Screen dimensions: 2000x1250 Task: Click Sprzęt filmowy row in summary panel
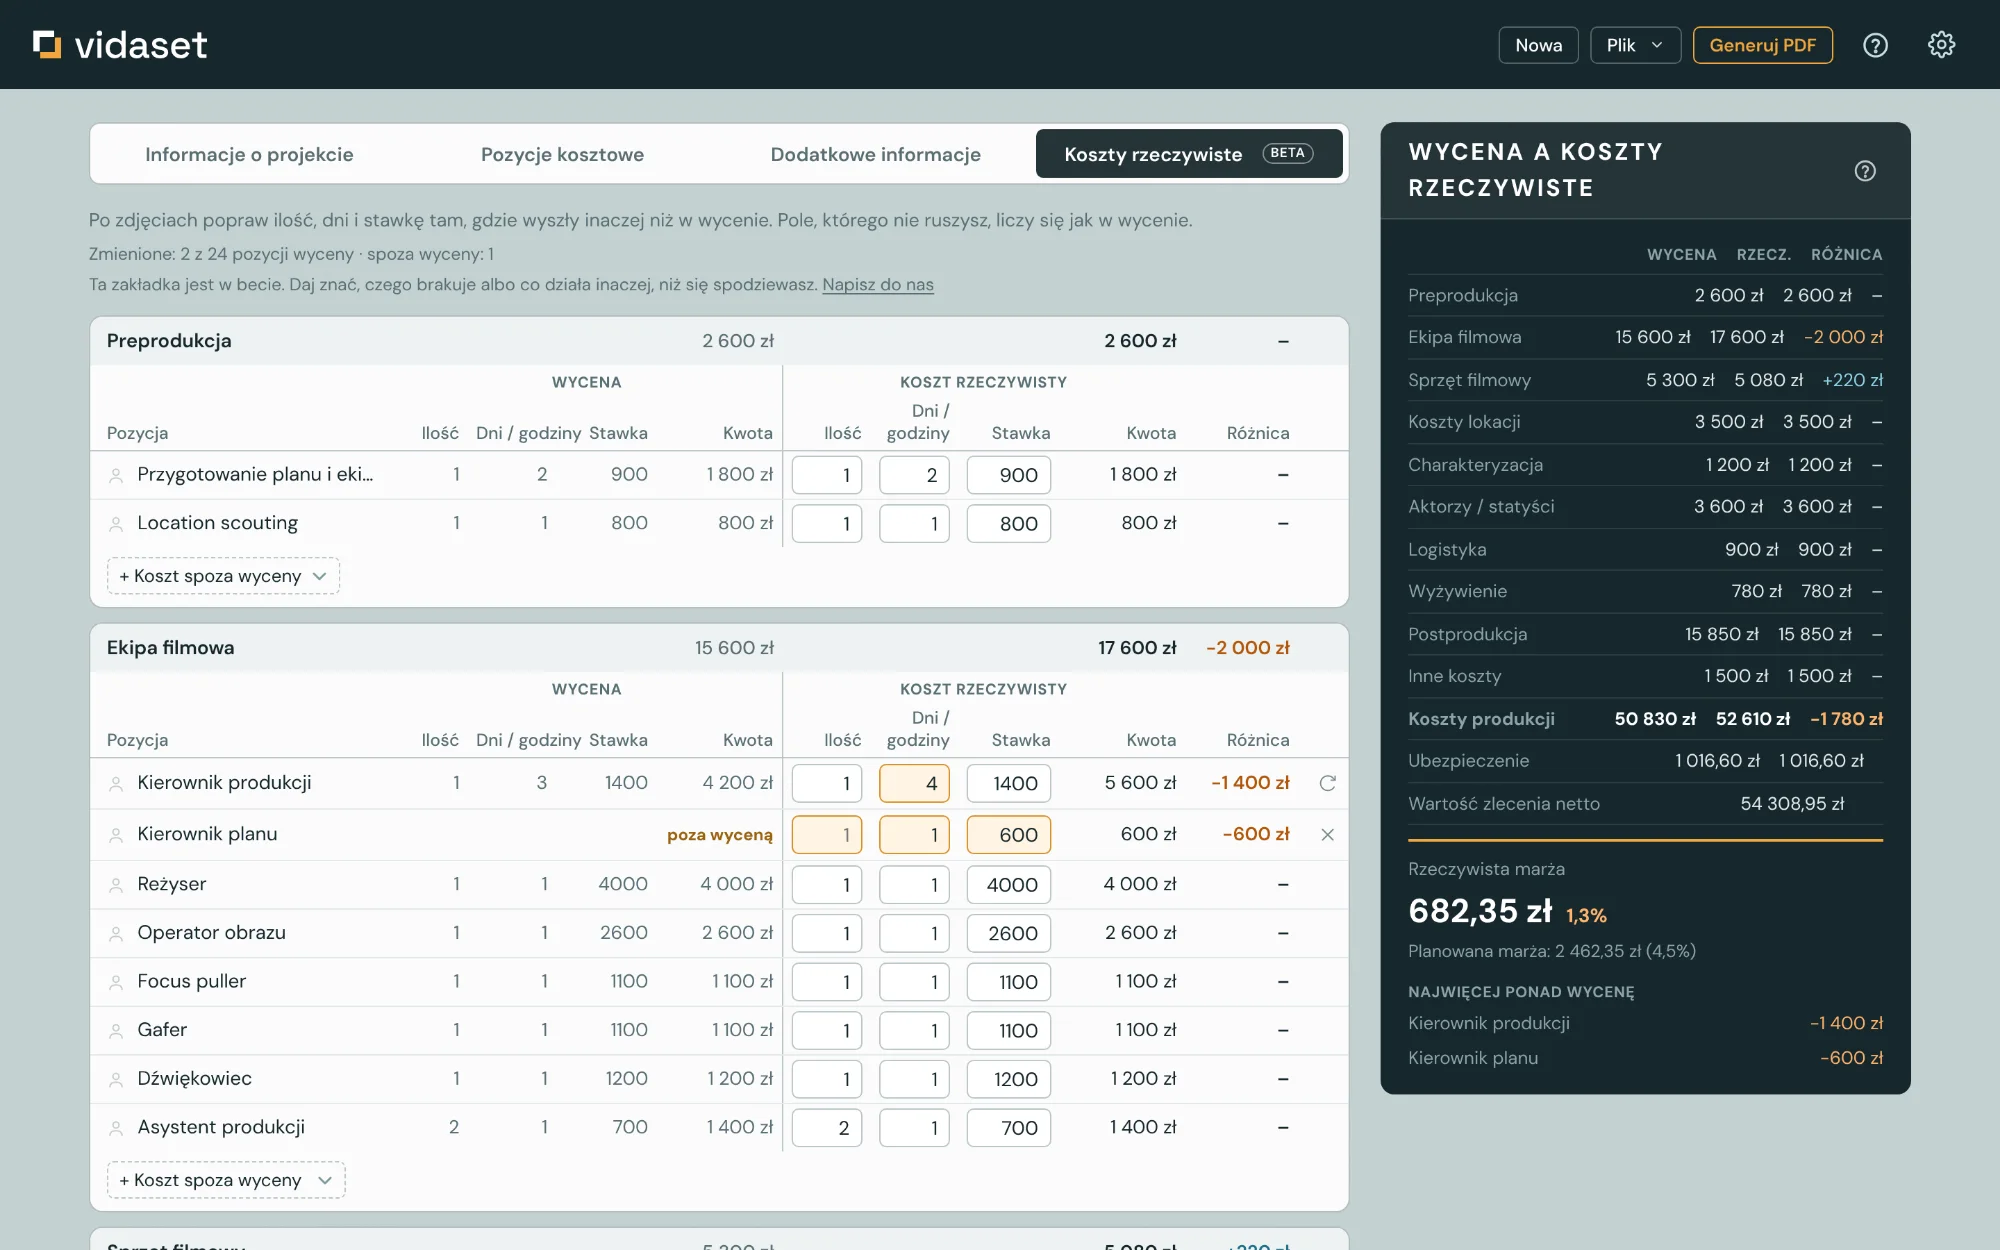pyautogui.click(x=1645, y=380)
